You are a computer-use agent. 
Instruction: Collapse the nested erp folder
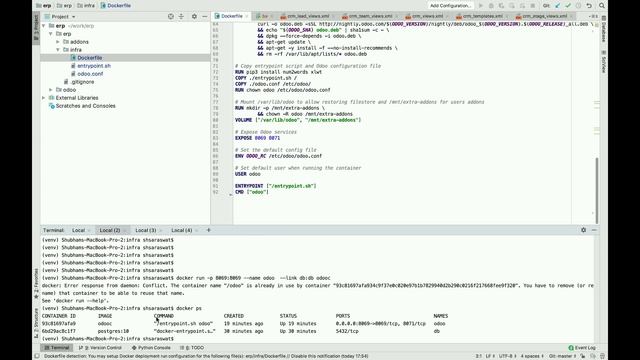(x=51, y=34)
